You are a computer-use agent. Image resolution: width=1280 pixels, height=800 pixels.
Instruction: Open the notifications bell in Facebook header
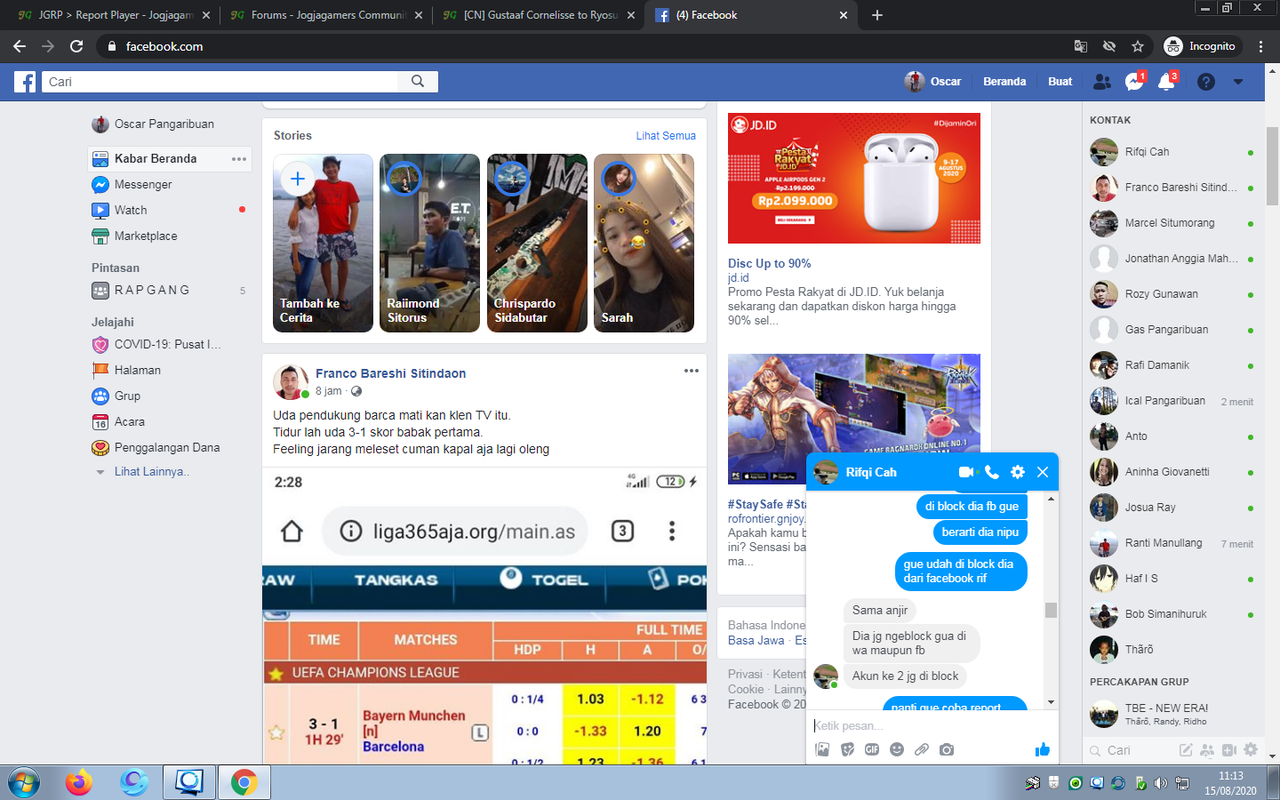1166,82
